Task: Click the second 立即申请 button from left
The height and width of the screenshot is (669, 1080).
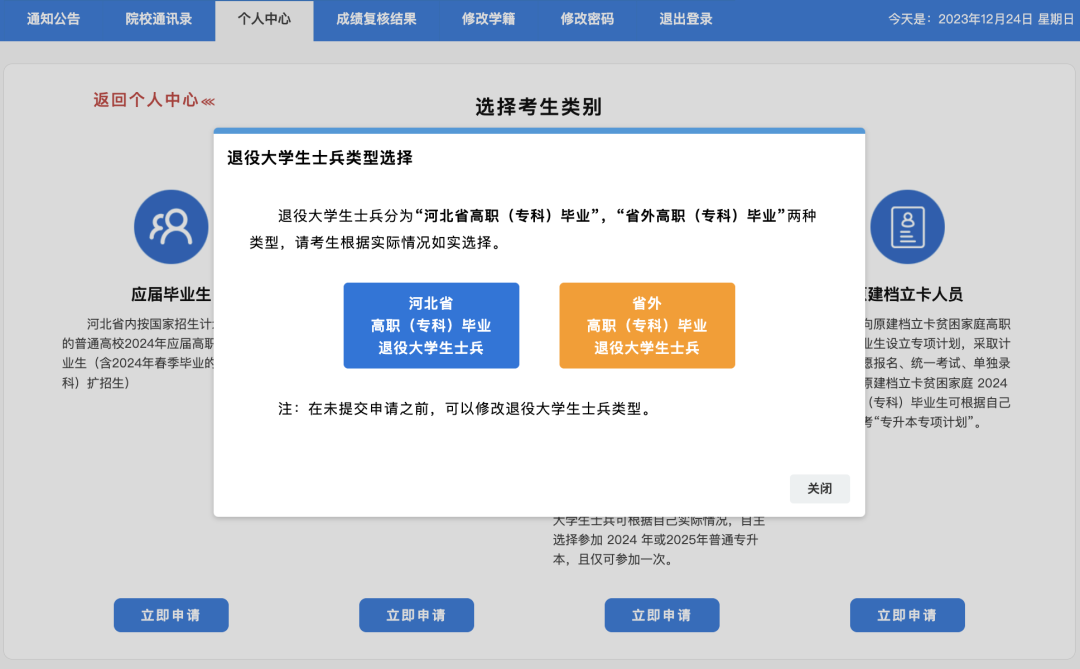Action: pos(416,615)
